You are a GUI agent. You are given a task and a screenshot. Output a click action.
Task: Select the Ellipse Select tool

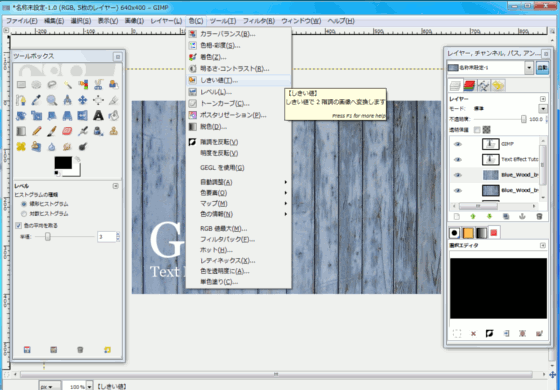(x=36, y=85)
